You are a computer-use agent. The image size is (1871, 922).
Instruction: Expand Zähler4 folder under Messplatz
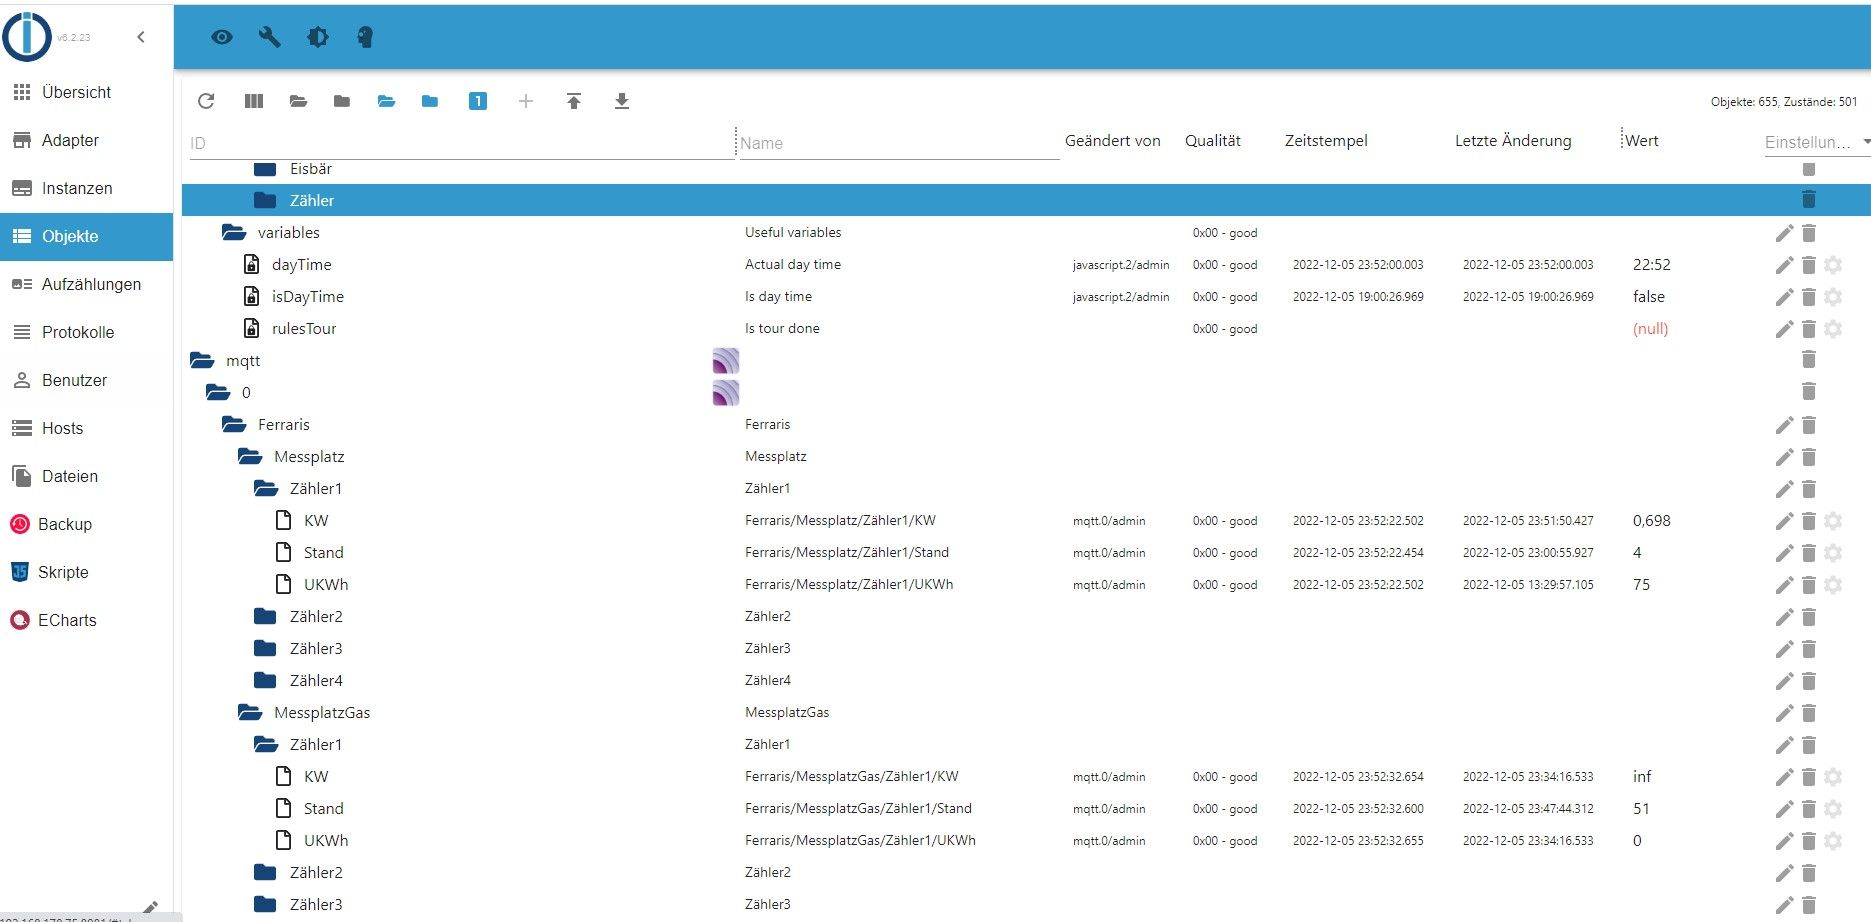pos(265,680)
